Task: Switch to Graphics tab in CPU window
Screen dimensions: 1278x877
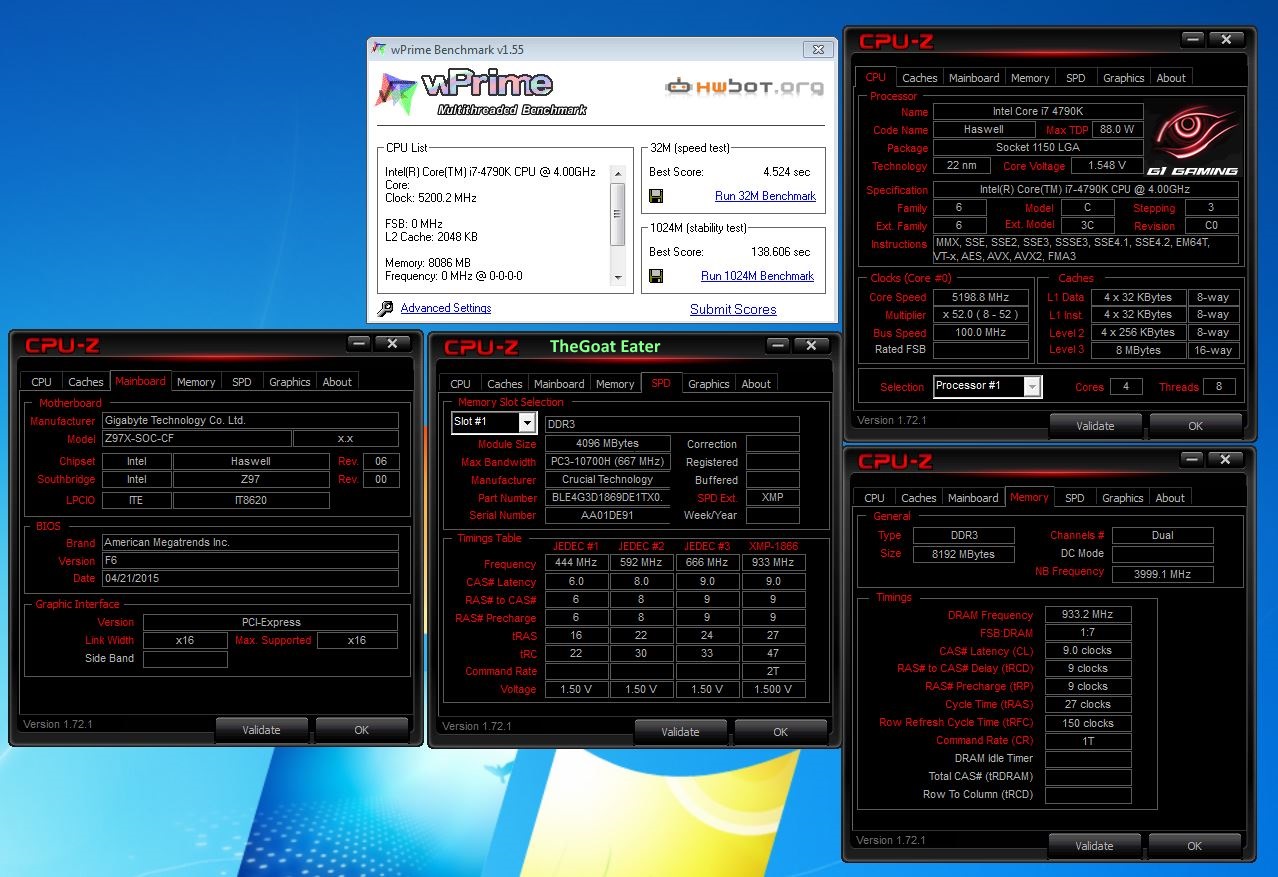Action: click(x=1124, y=78)
